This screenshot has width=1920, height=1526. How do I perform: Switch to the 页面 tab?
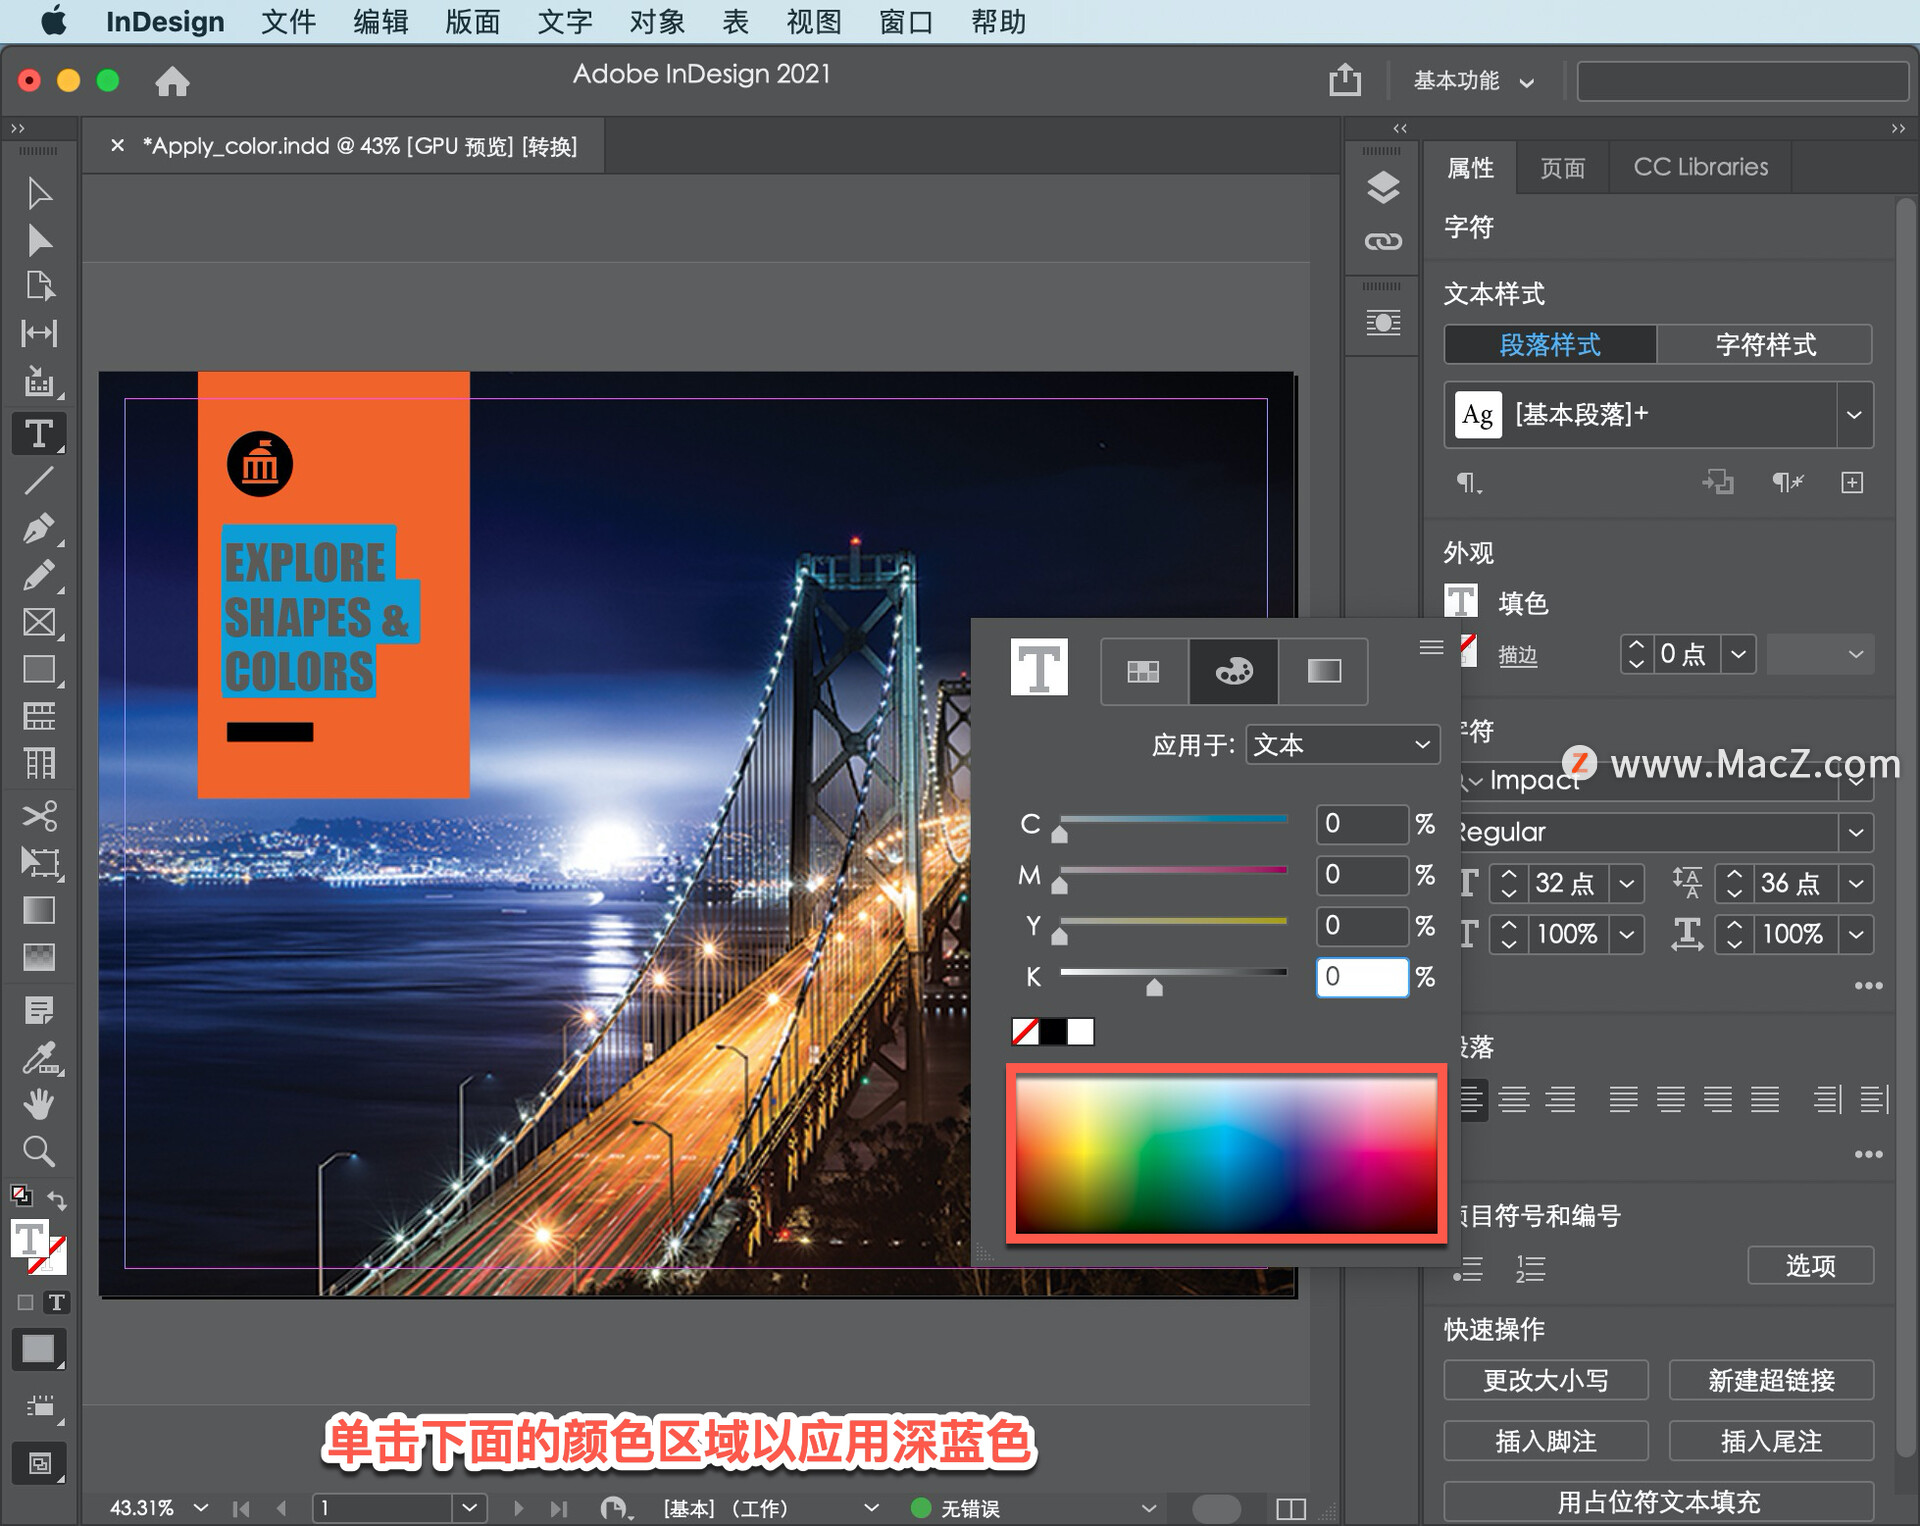coord(1562,167)
